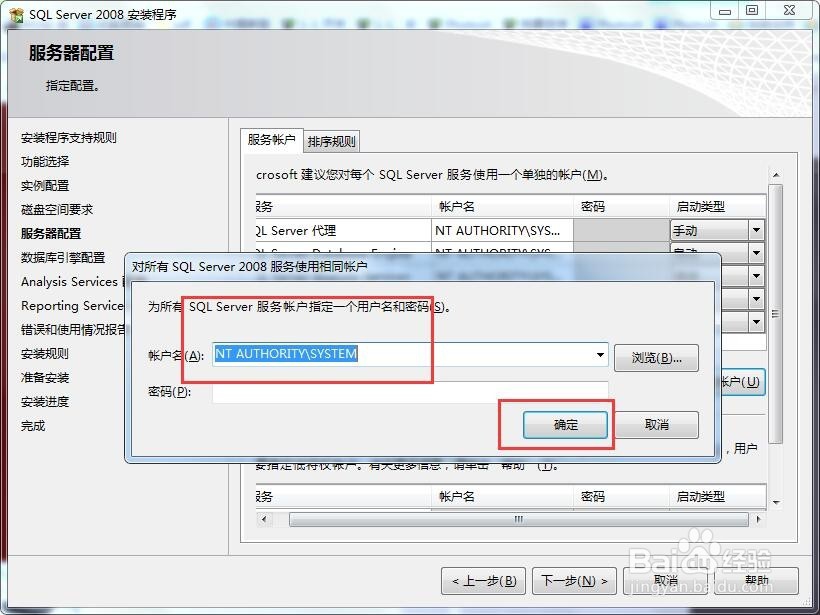Select 实例配置 step in sidebar
Viewport: 820px width, 615px height.
45,186
